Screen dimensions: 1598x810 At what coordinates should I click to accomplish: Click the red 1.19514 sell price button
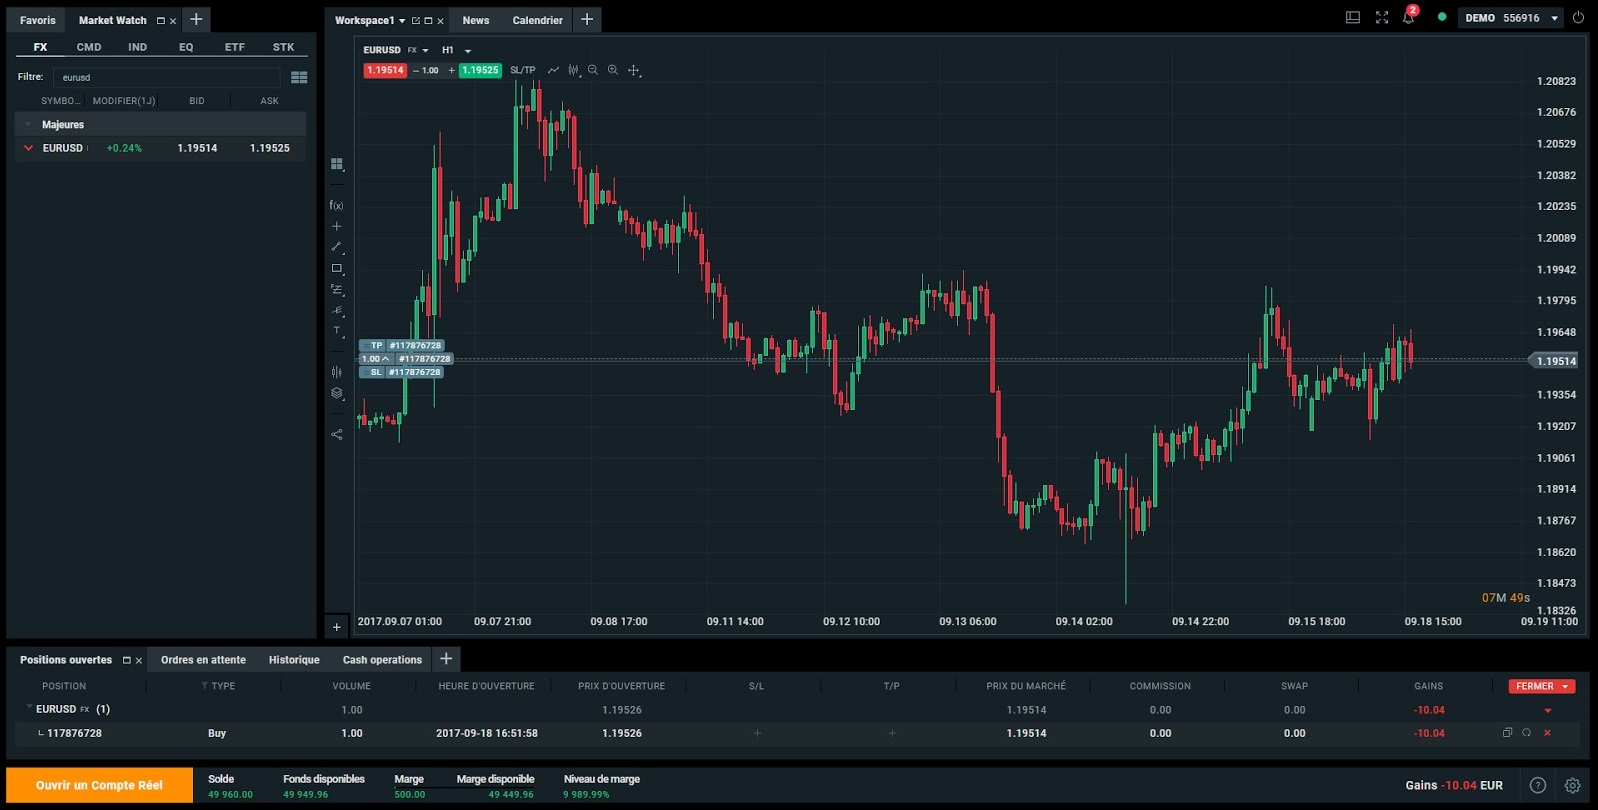pos(385,70)
